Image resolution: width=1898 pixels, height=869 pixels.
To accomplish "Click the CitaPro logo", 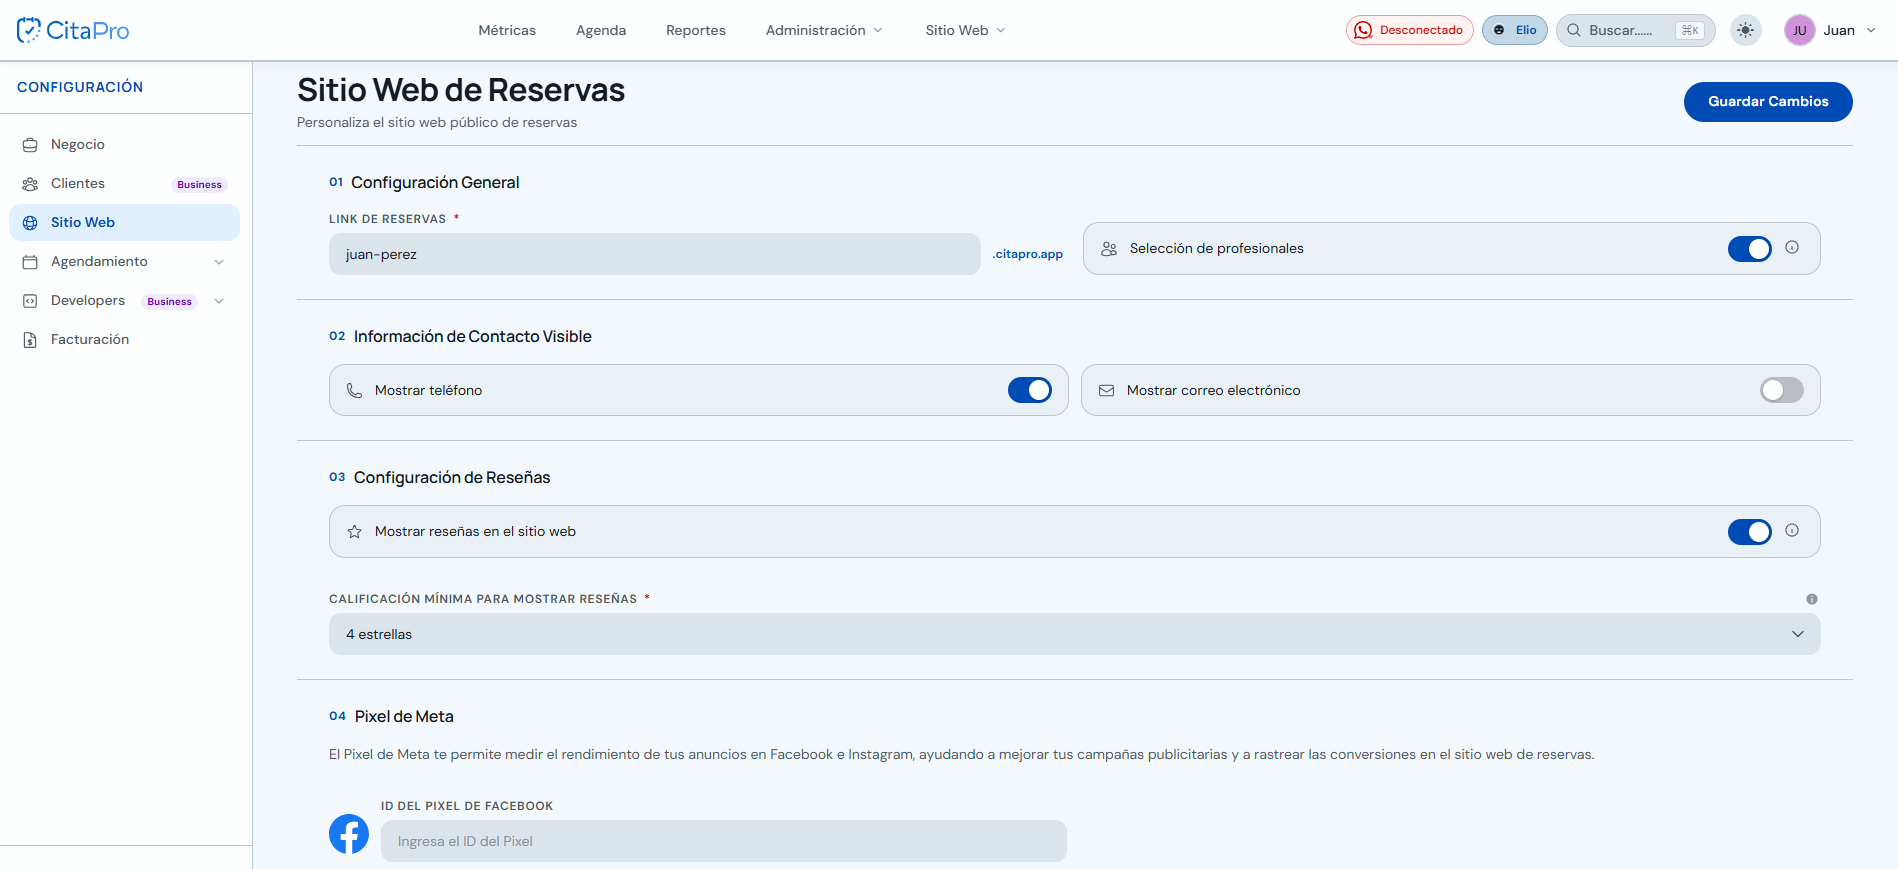I will point(73,30).
